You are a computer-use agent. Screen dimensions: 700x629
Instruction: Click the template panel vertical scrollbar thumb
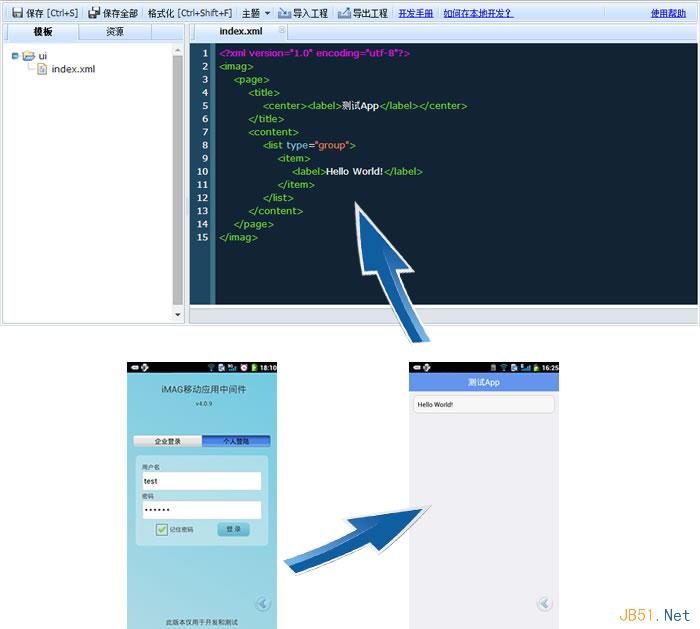[x=178, y=179]
